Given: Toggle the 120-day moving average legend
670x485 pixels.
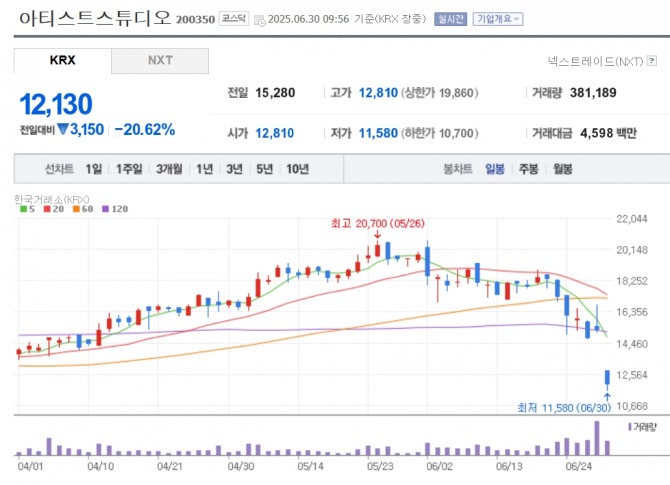Looking at the screenshot, I should (x=117, y=209).
